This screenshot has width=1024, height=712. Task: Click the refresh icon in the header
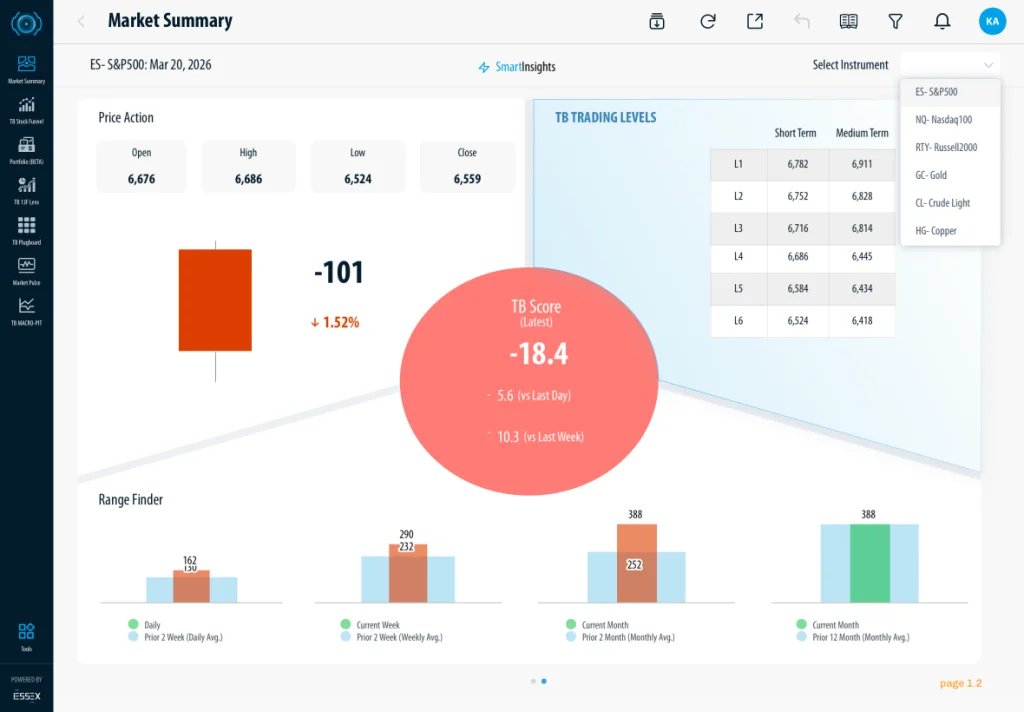(708, 21)
